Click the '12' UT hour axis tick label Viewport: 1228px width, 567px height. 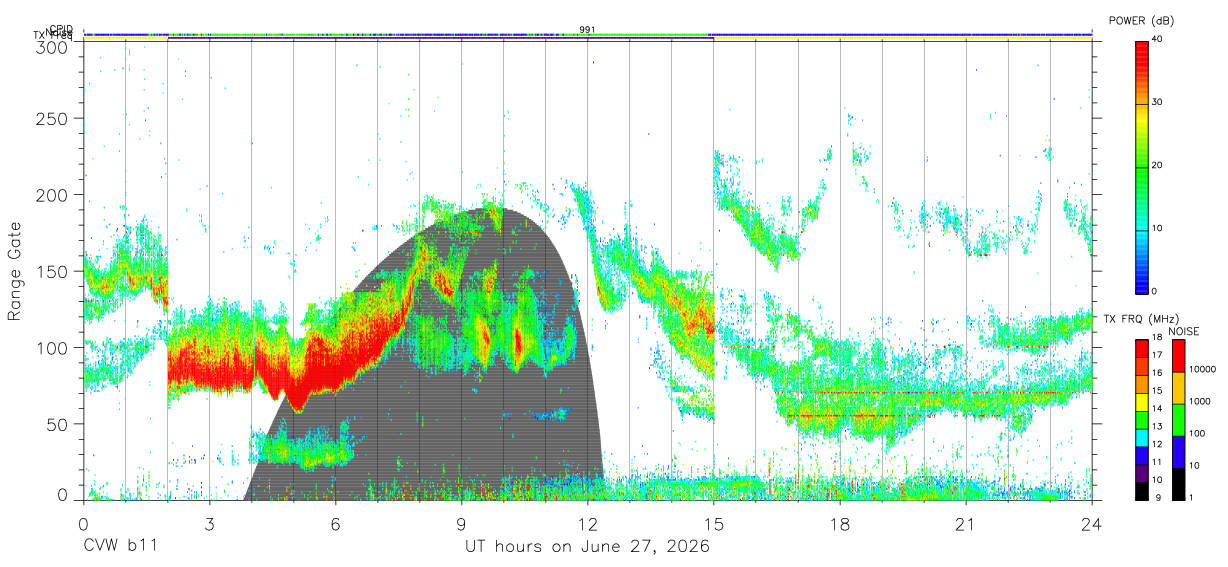[x=588, y=525]
